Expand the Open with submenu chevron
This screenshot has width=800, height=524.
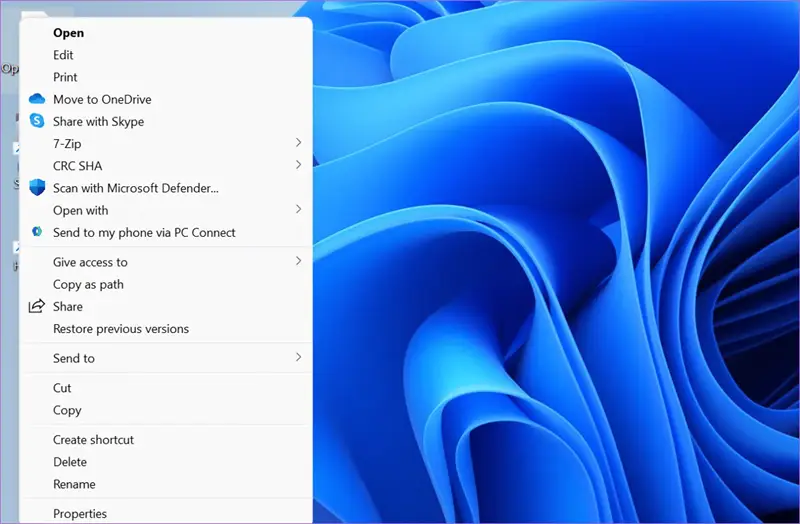click(298, 209)
